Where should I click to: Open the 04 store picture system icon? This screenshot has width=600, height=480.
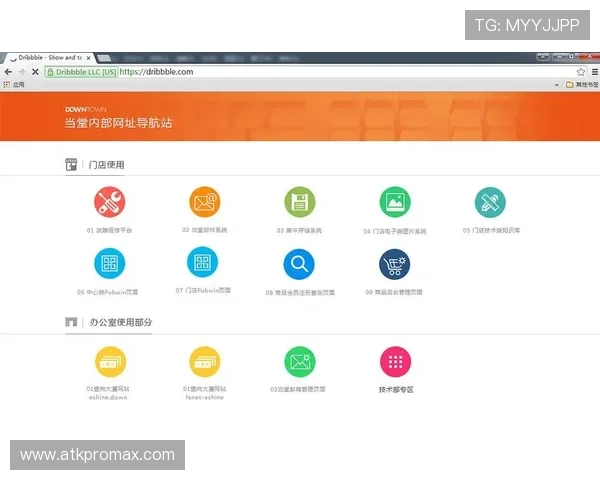coord(395,202)
